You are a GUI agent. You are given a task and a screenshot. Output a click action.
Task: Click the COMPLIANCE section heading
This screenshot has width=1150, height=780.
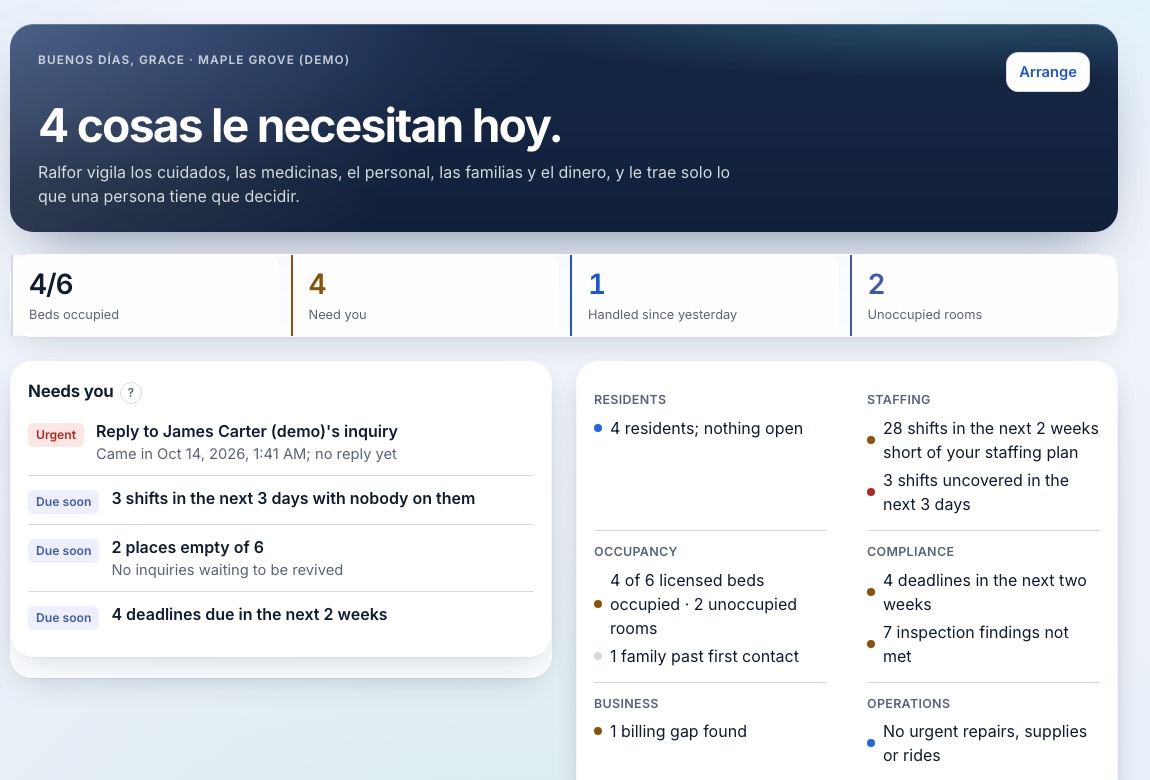click(x=910, y=551)
